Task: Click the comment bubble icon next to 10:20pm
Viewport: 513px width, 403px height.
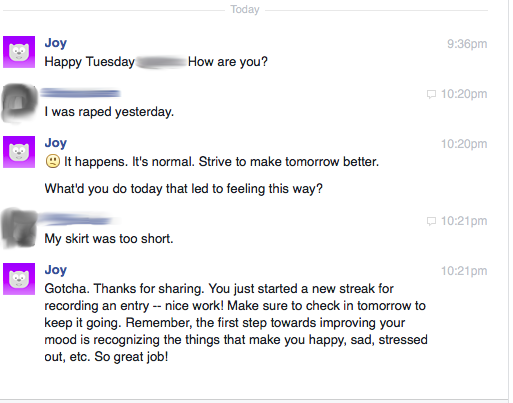Action: click(x=431, y=94)
